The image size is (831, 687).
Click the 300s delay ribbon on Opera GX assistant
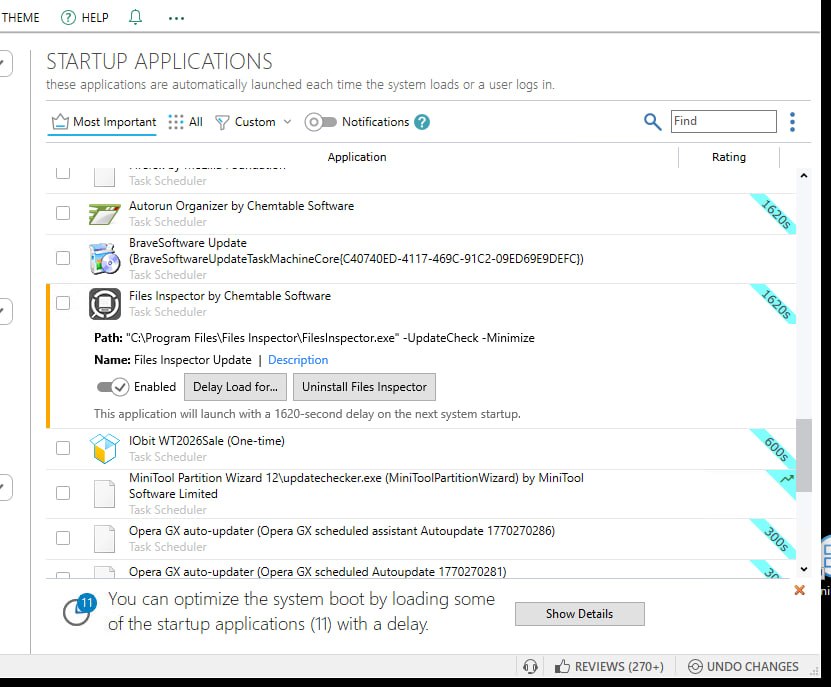[x=776, y=539]
